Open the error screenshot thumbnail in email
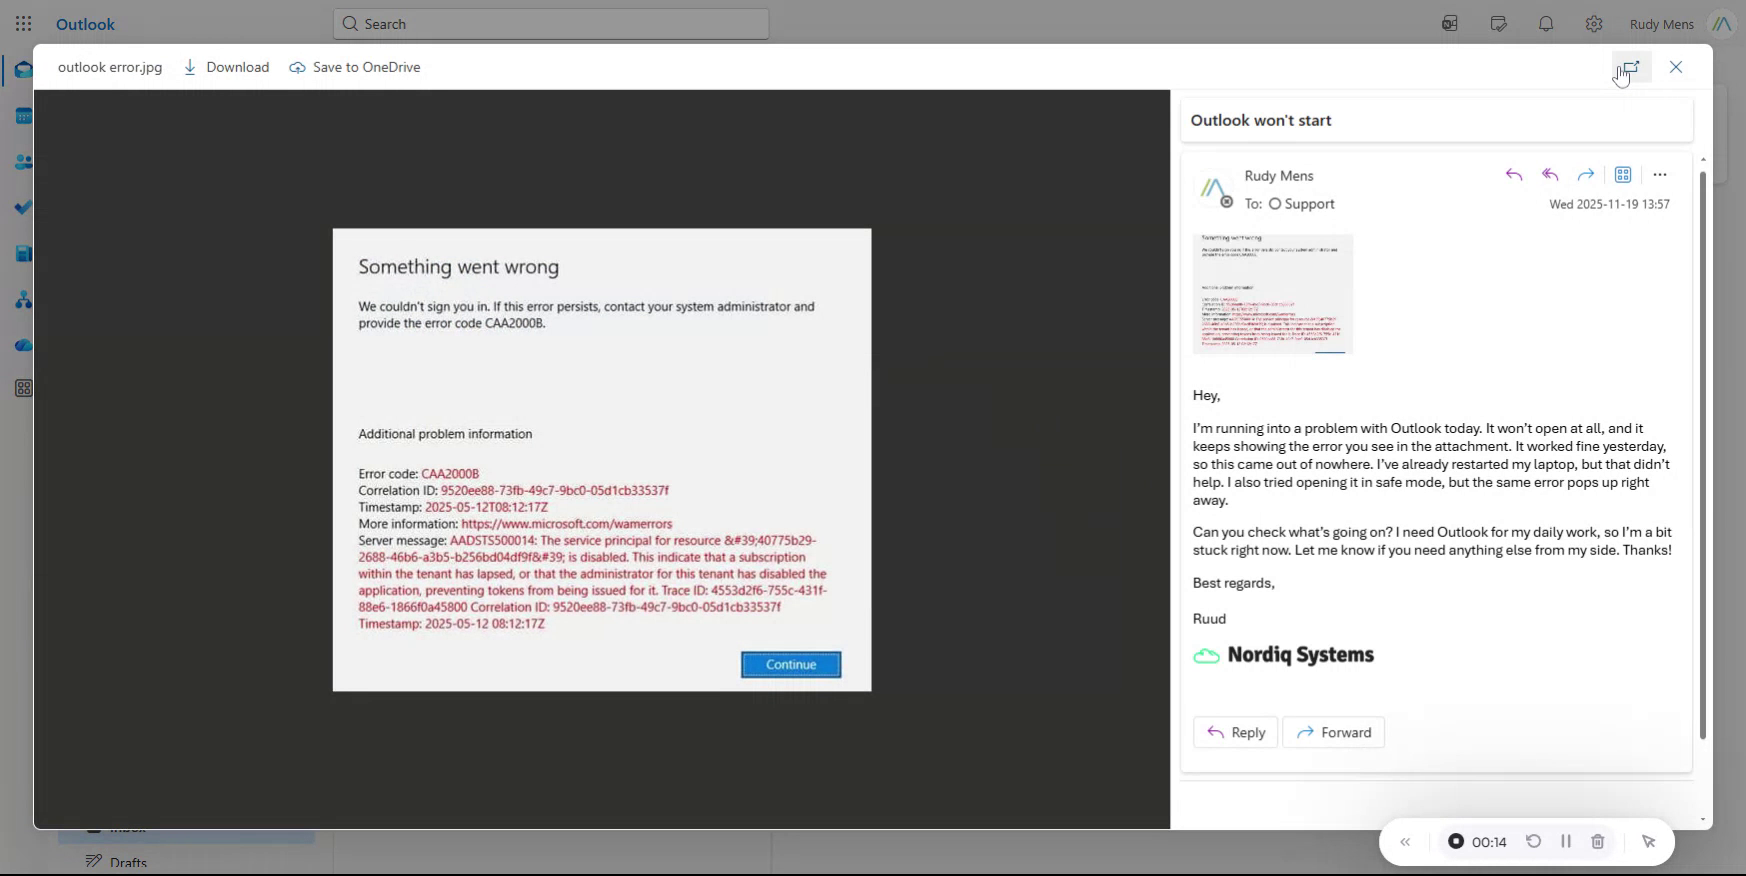 (x=1273, y=294)
